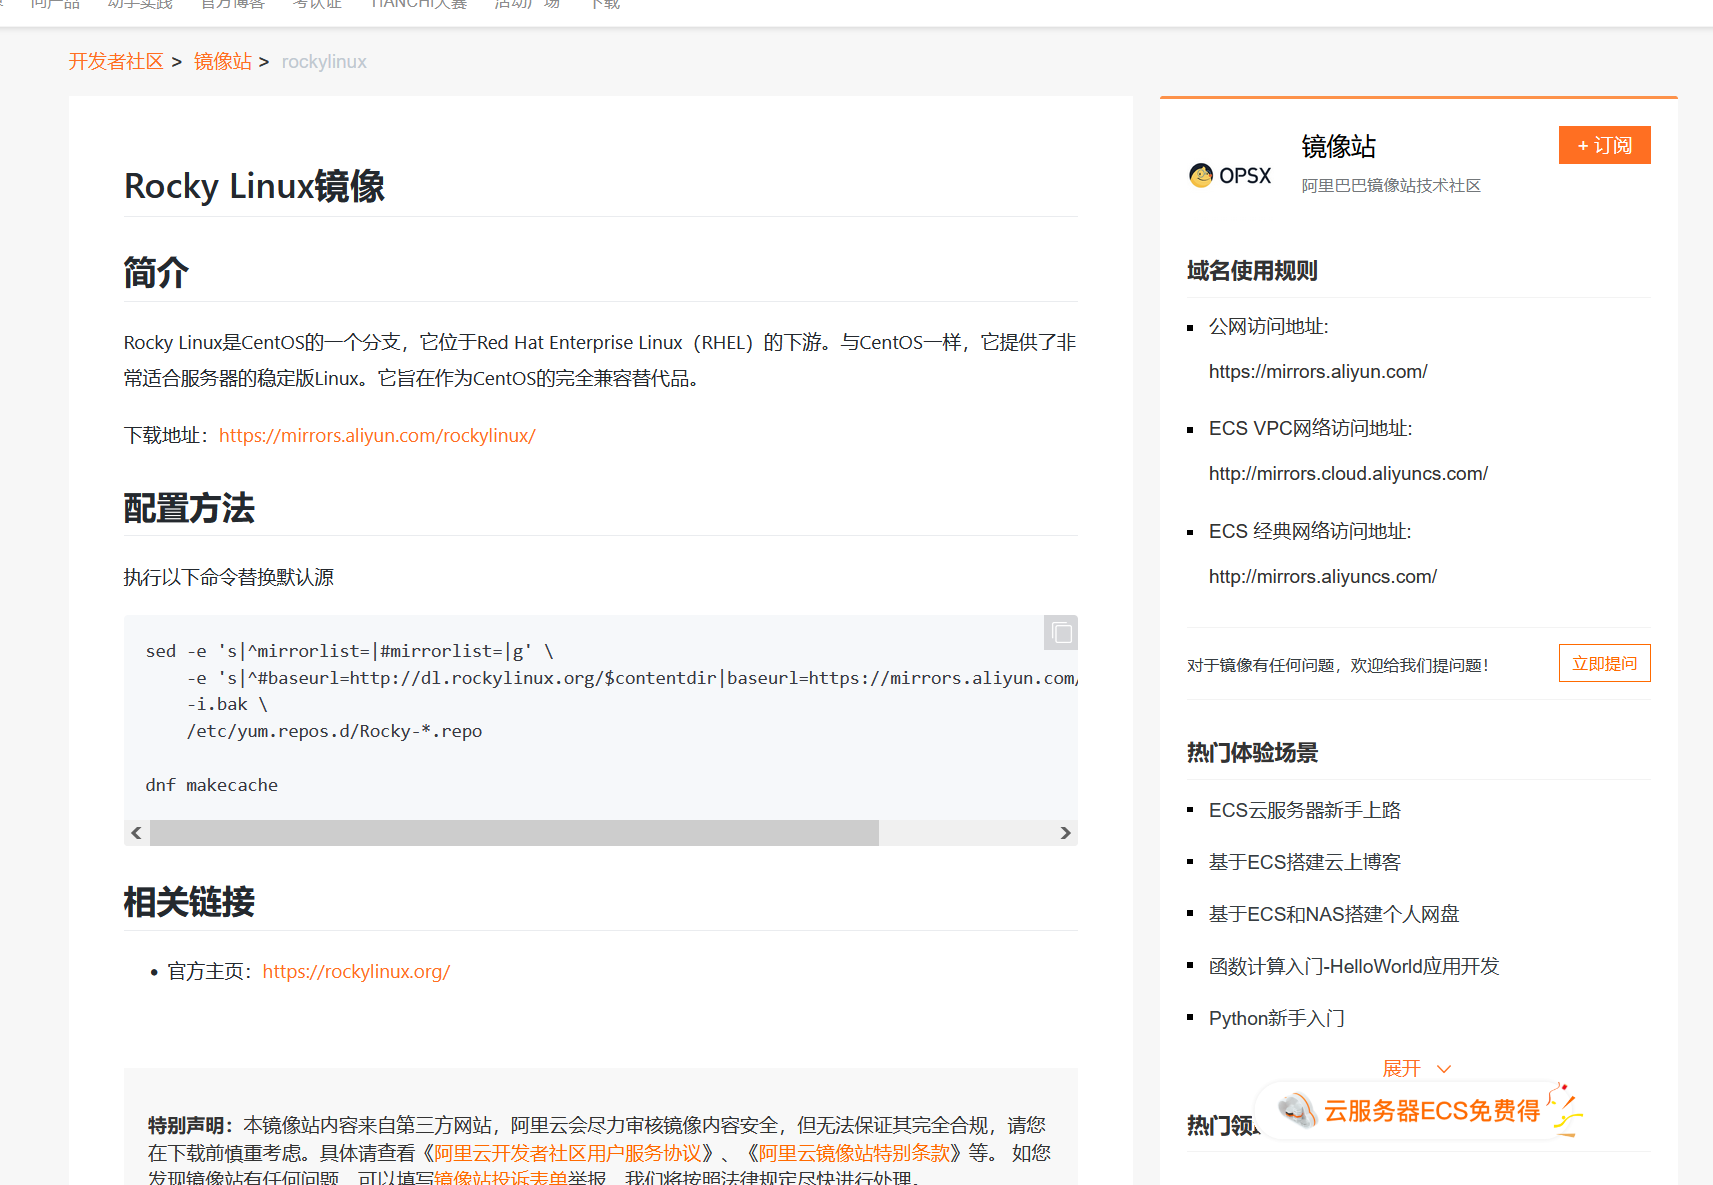Click the 立即提问 button
1713x1185 pixels.
coord(1604,663)
